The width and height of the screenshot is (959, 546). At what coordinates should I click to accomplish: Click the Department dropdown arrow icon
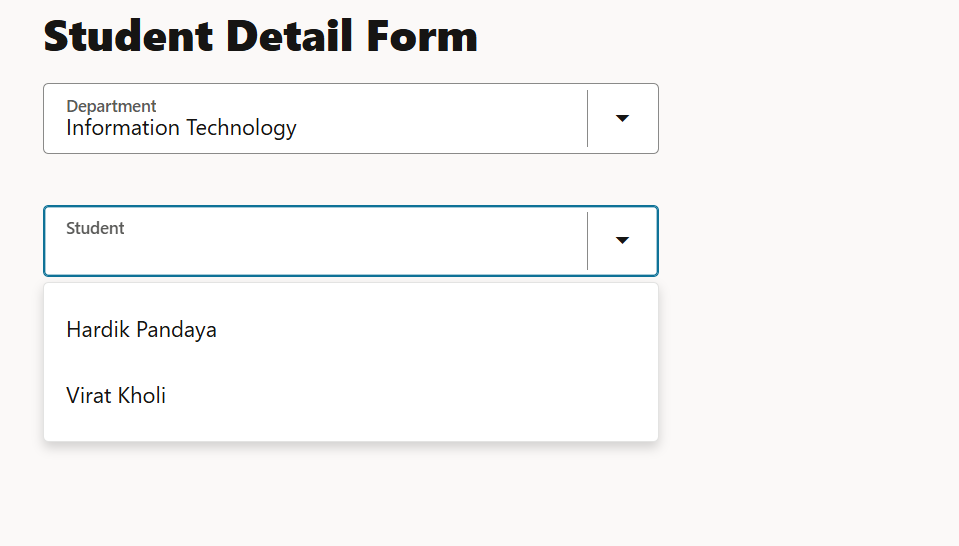(622, 118)
